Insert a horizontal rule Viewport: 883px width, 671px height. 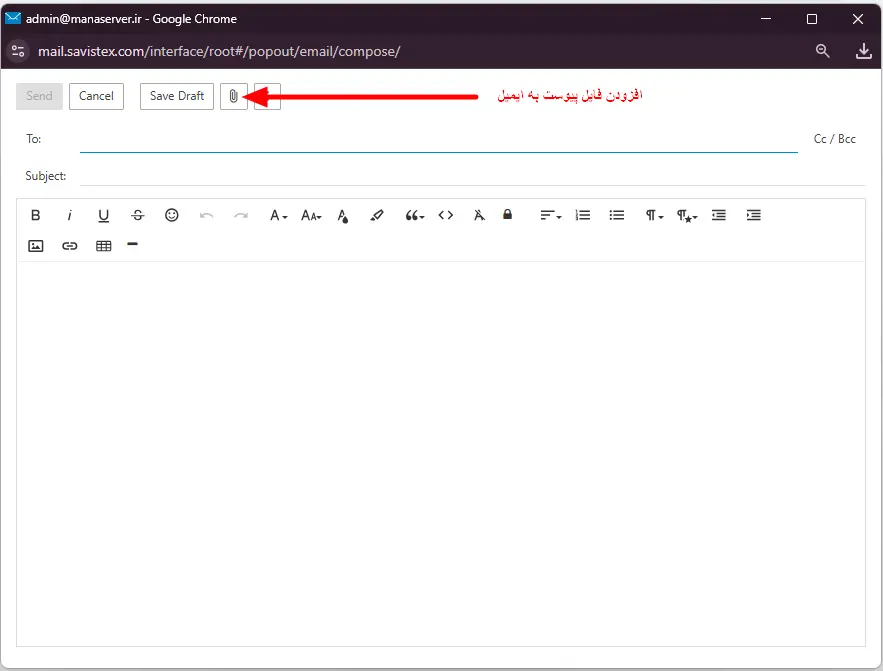(x=133, y=245)
